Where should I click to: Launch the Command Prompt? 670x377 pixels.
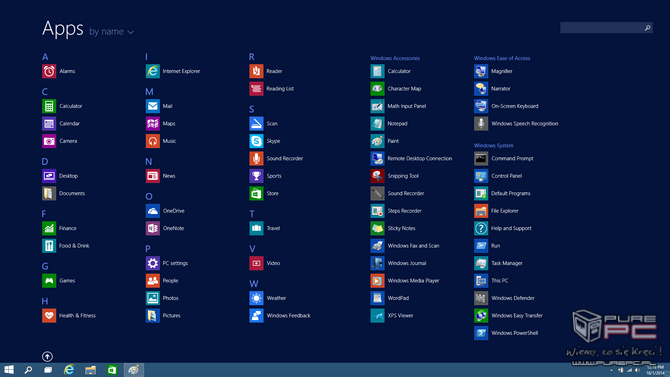pyautogui.click(x=481, y=159)
